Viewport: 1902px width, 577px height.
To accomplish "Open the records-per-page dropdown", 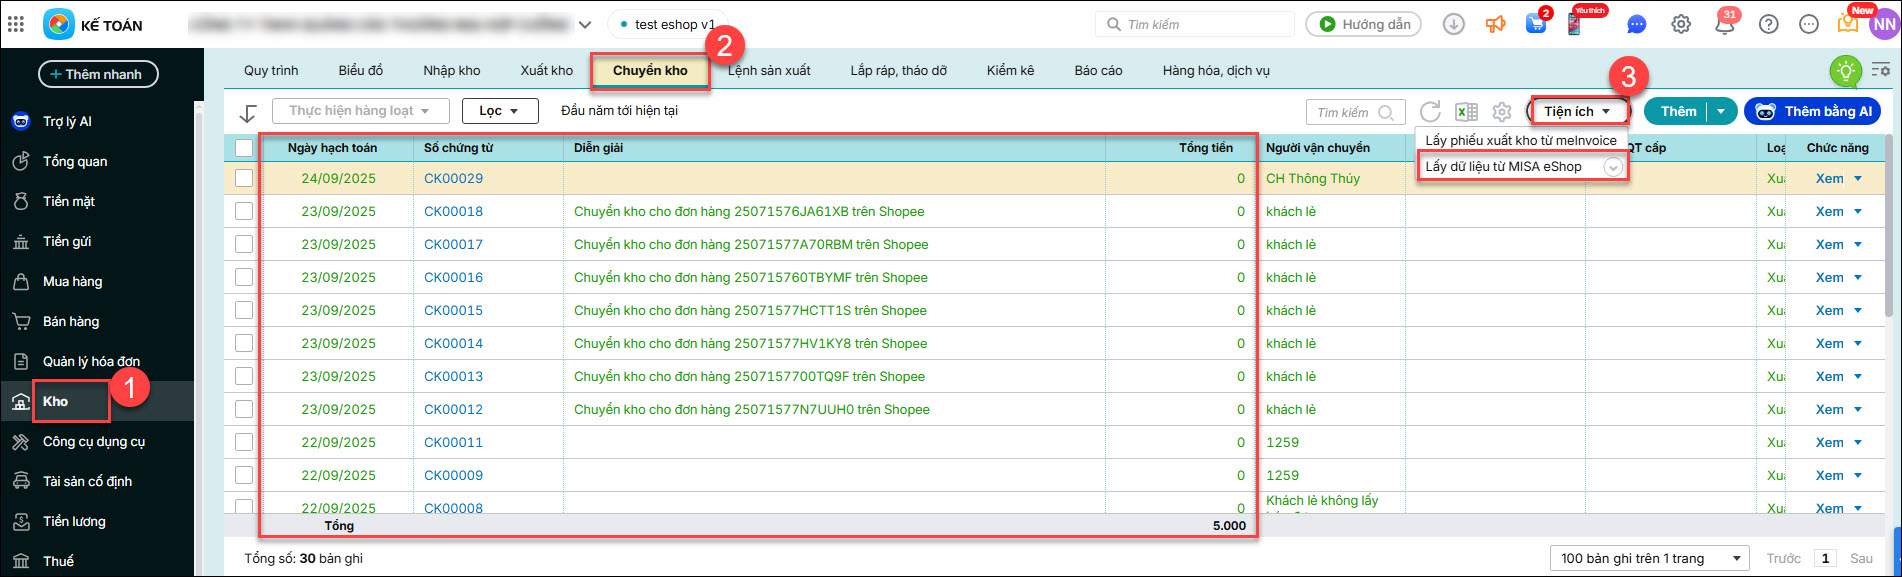I will tap(1650, 558).
